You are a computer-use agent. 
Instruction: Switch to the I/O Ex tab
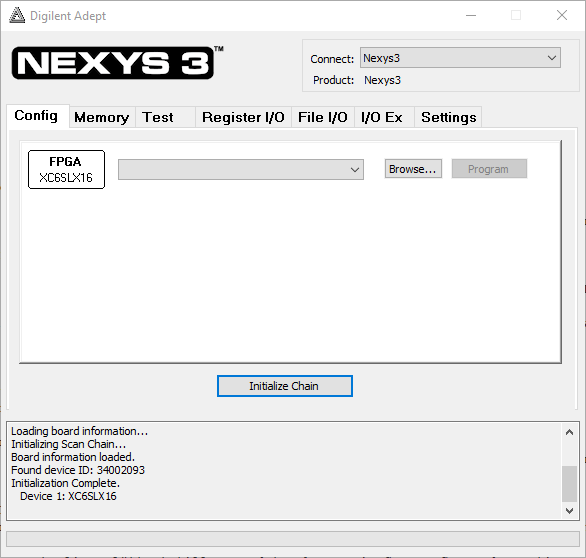[x=384, y=117]
